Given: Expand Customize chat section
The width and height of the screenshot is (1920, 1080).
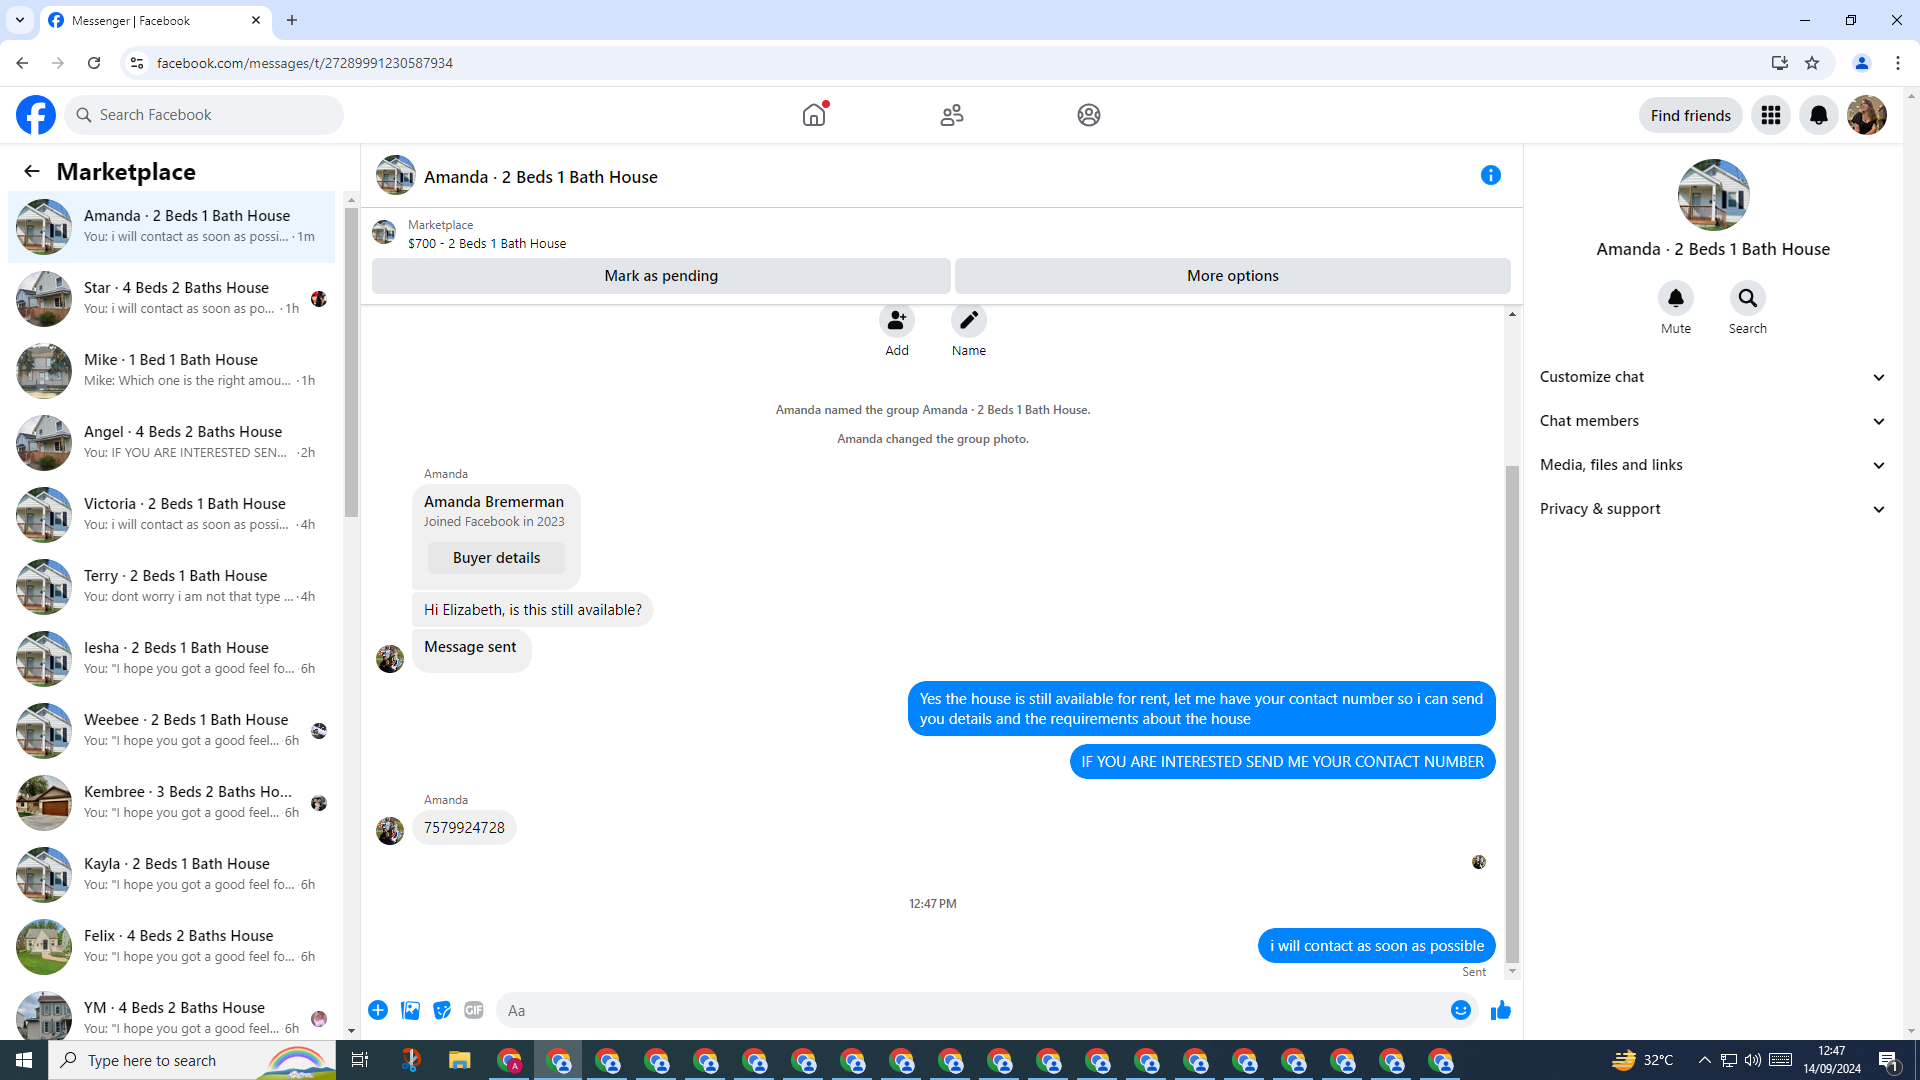Looking at the screenshot, I should point(1712,377).
